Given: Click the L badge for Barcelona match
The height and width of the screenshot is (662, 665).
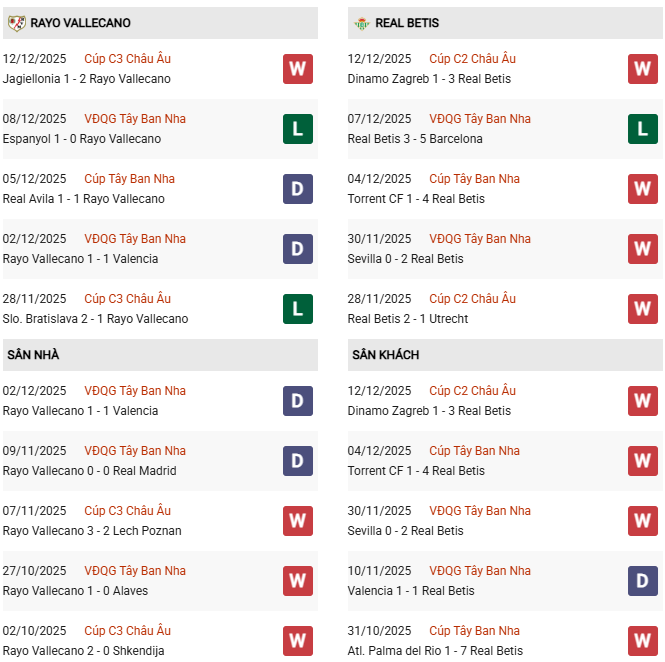Looking at the screenshot, I should pyautogui.click(x=643, y=129).
